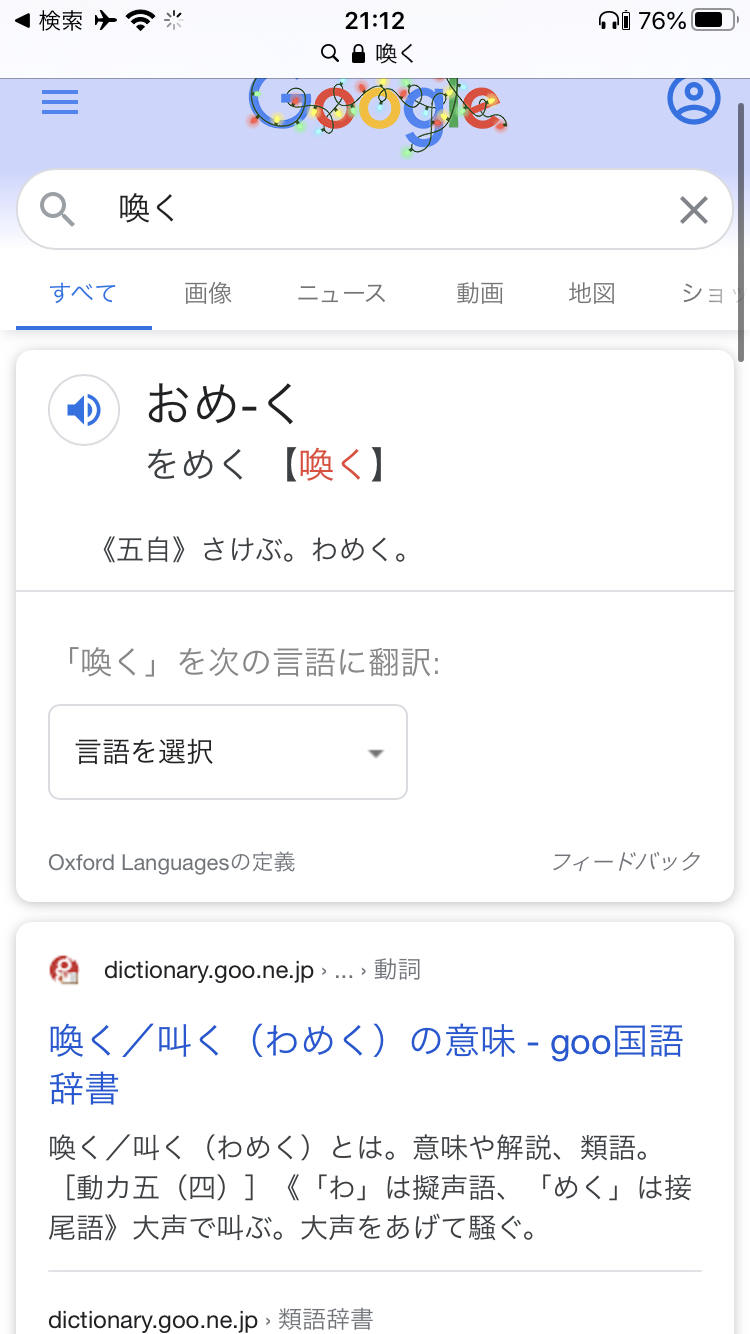
Task: Open the goo国語辞書 result link
Action: tap(366, 1064)
